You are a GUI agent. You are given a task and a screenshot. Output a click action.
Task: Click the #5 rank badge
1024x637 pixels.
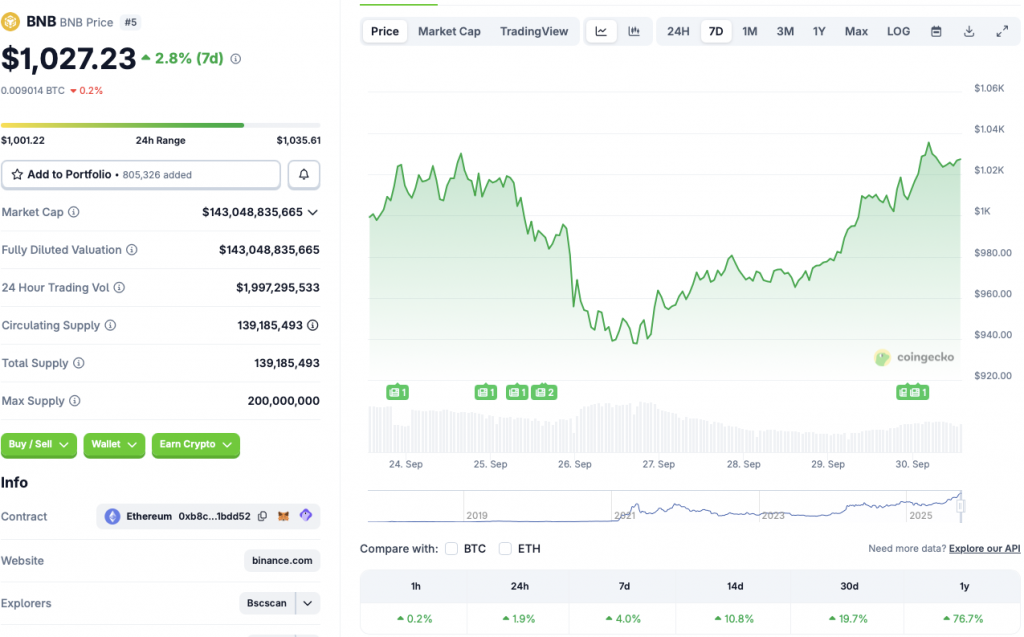(131, 22)
